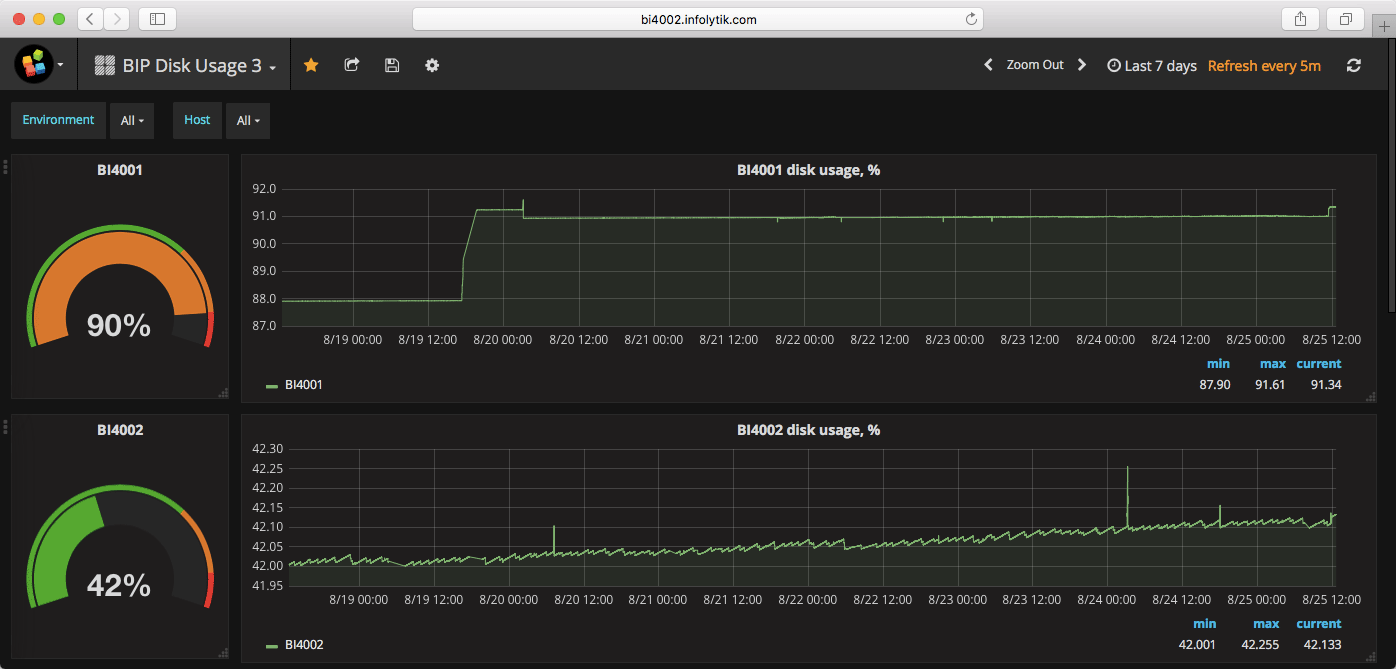The image size is (1396, 669).
Task: Click the BI4002 gauge panel resize handle
Action: [x=223, y=653]
